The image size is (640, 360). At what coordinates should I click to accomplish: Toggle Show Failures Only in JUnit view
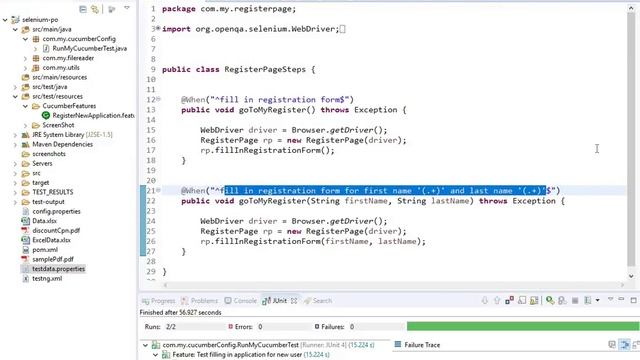(509, 301)
